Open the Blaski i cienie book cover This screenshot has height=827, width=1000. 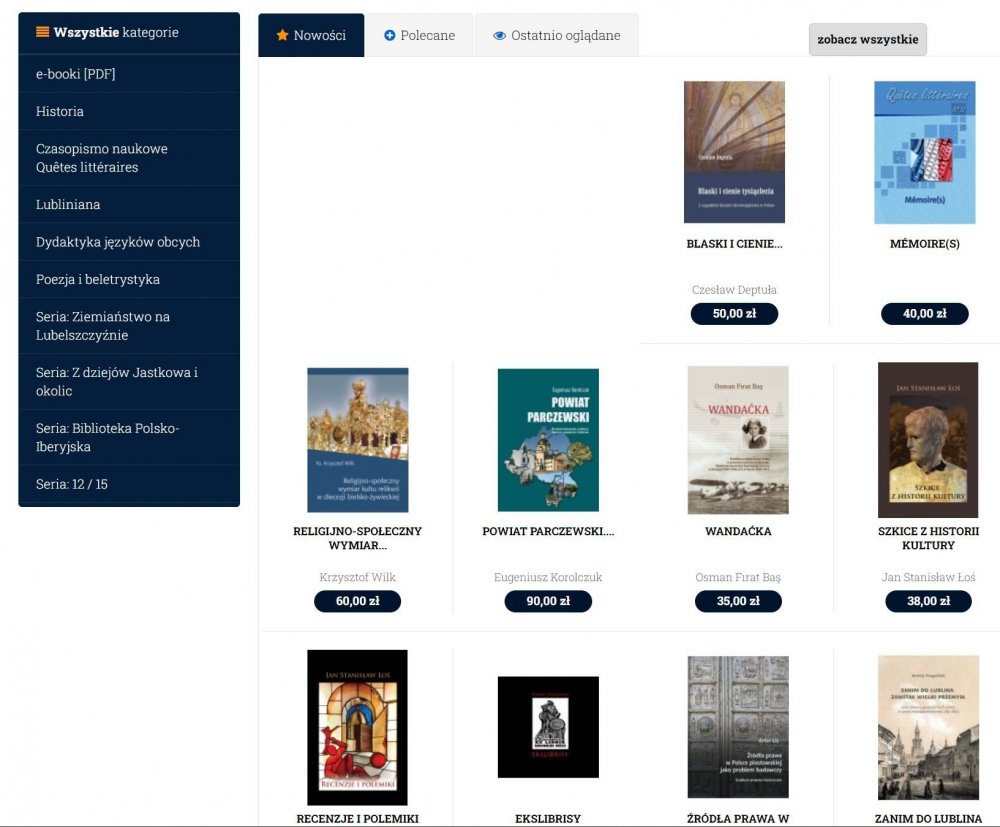(x=734, y=152)
